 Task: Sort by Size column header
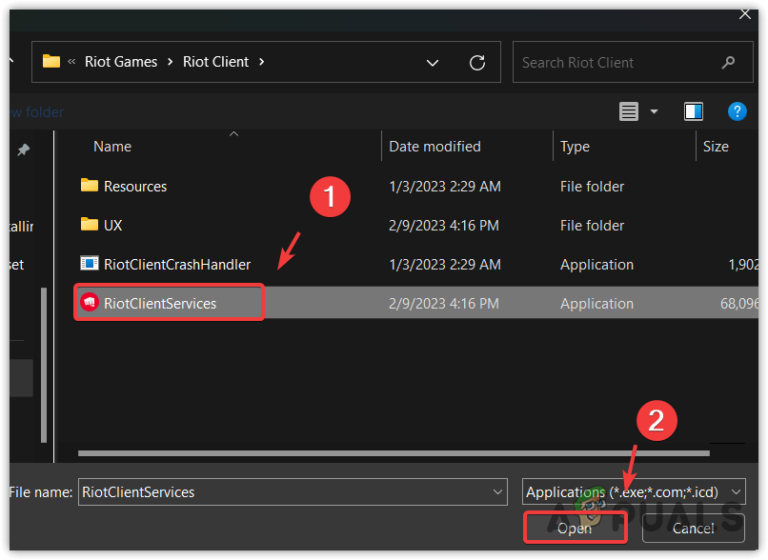(x=716, y=146)
